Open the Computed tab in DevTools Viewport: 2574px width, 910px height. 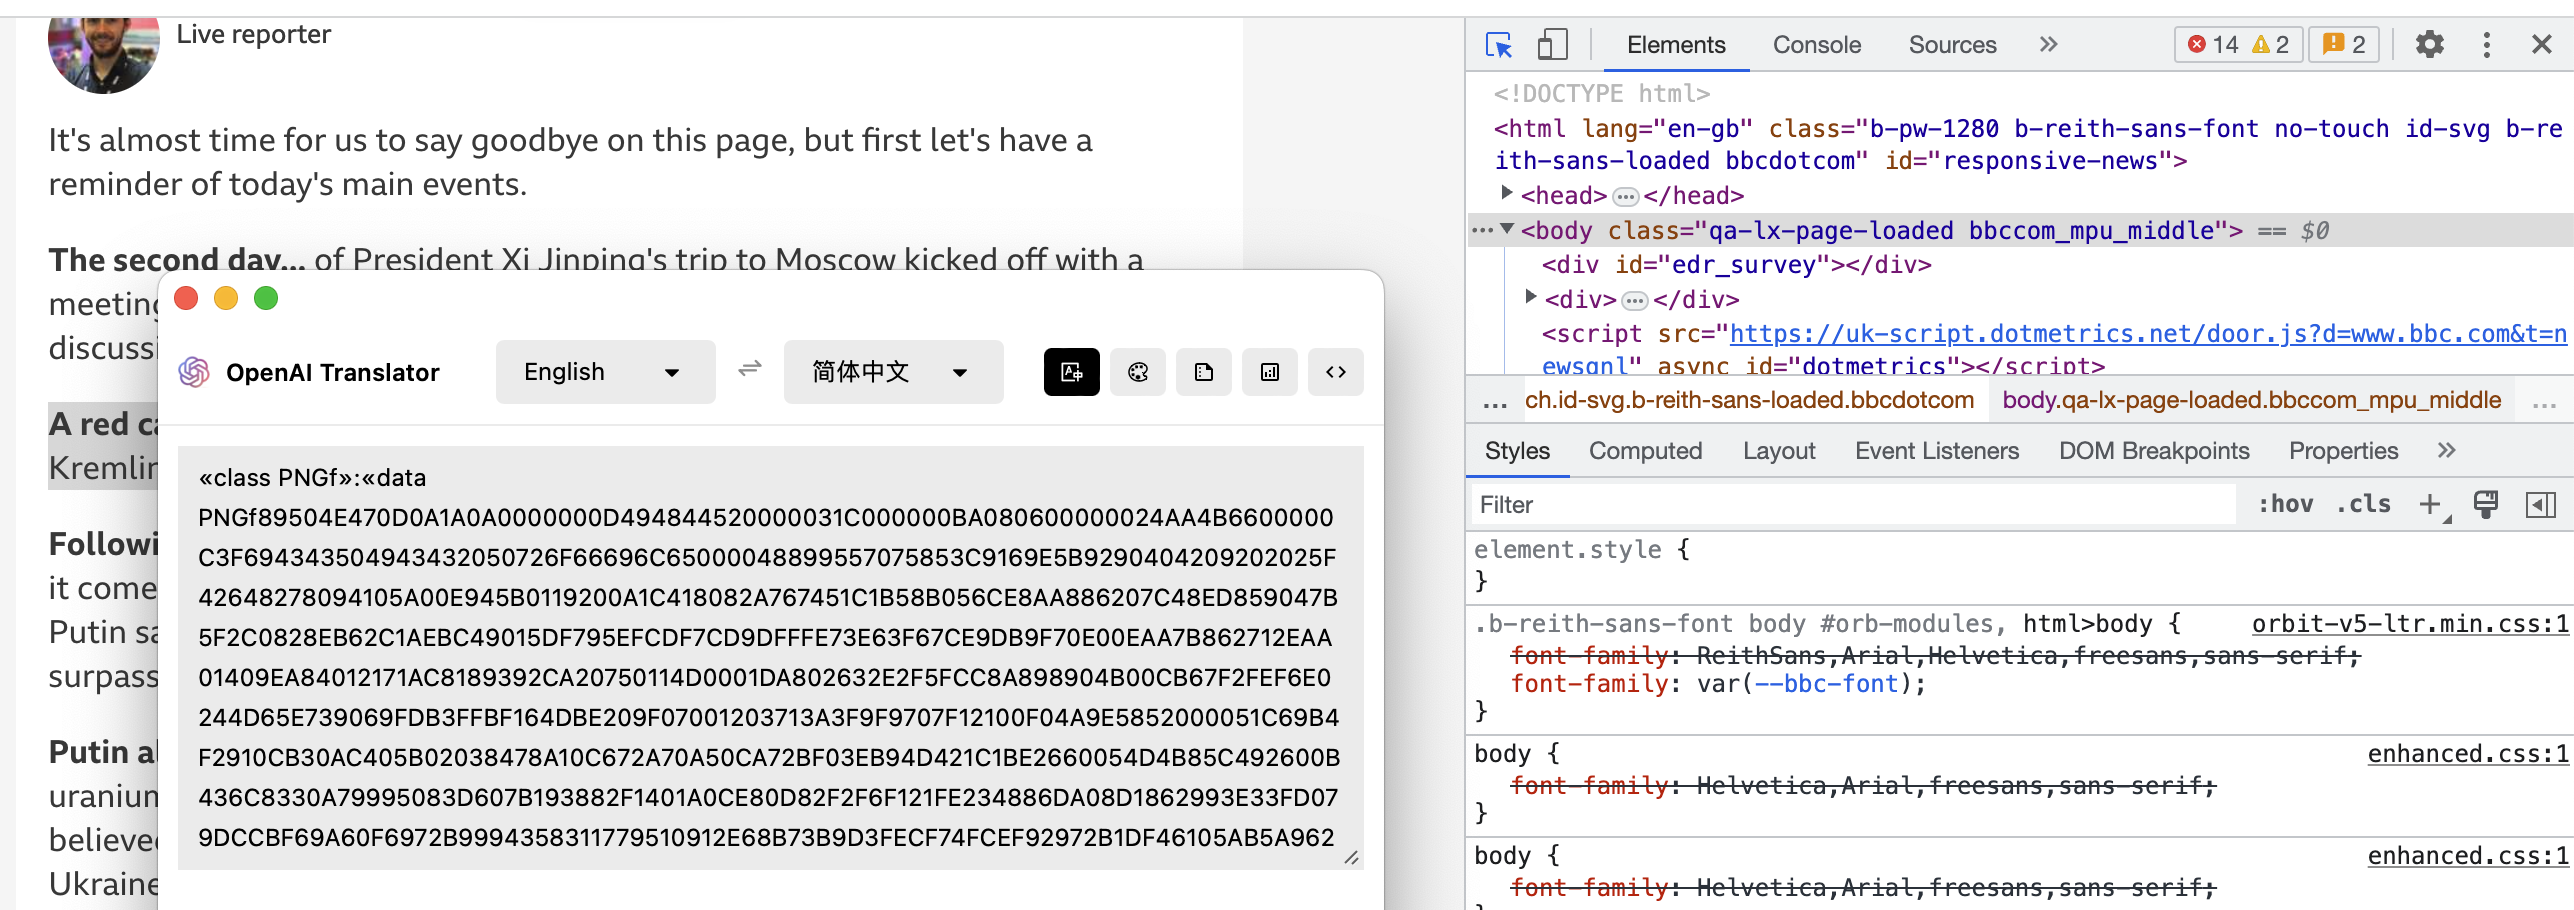point(1645,450)
